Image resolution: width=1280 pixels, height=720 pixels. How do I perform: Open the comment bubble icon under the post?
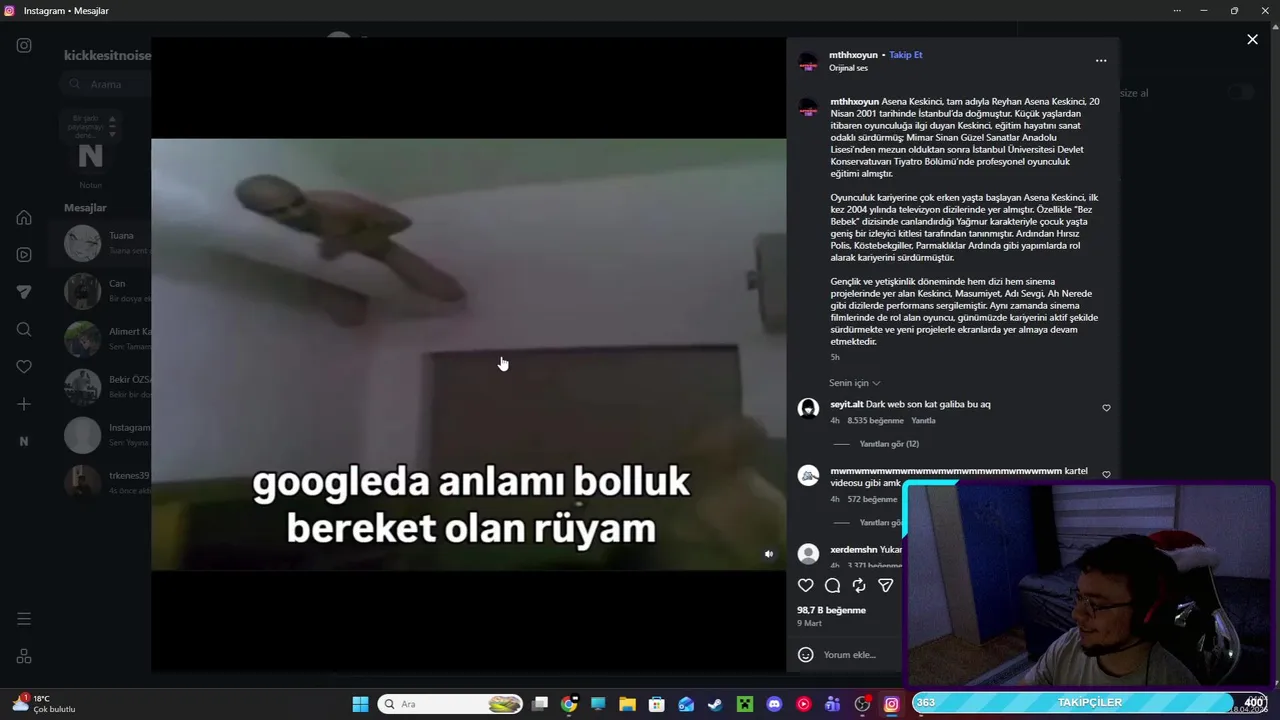click(832, 586)
